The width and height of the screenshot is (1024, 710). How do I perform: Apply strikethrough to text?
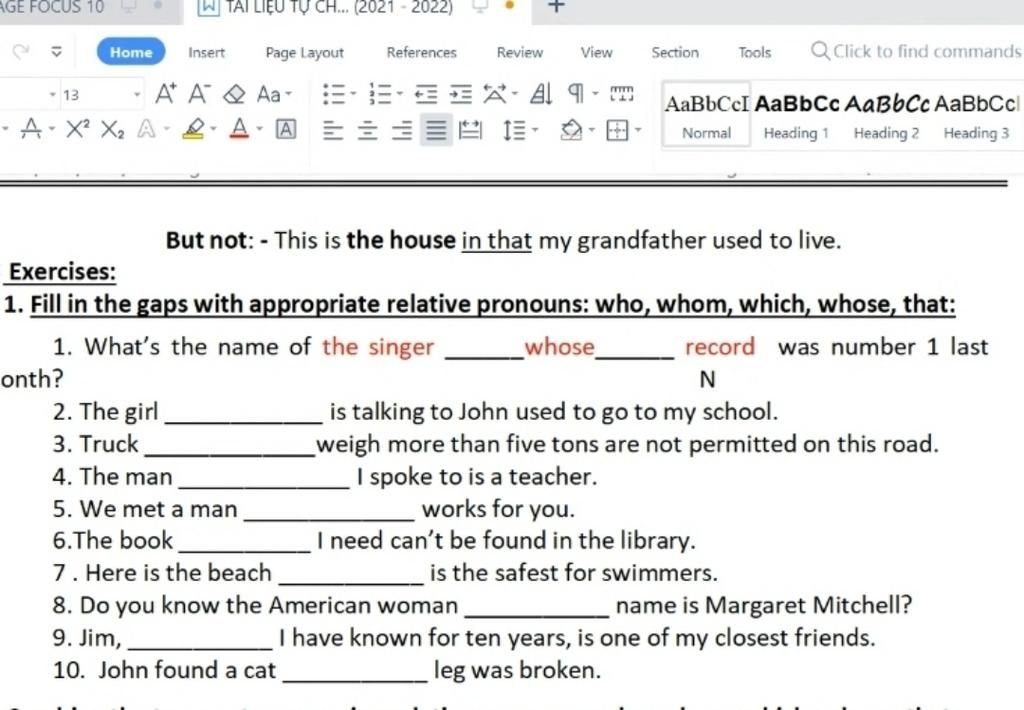(x=31, y=129)
